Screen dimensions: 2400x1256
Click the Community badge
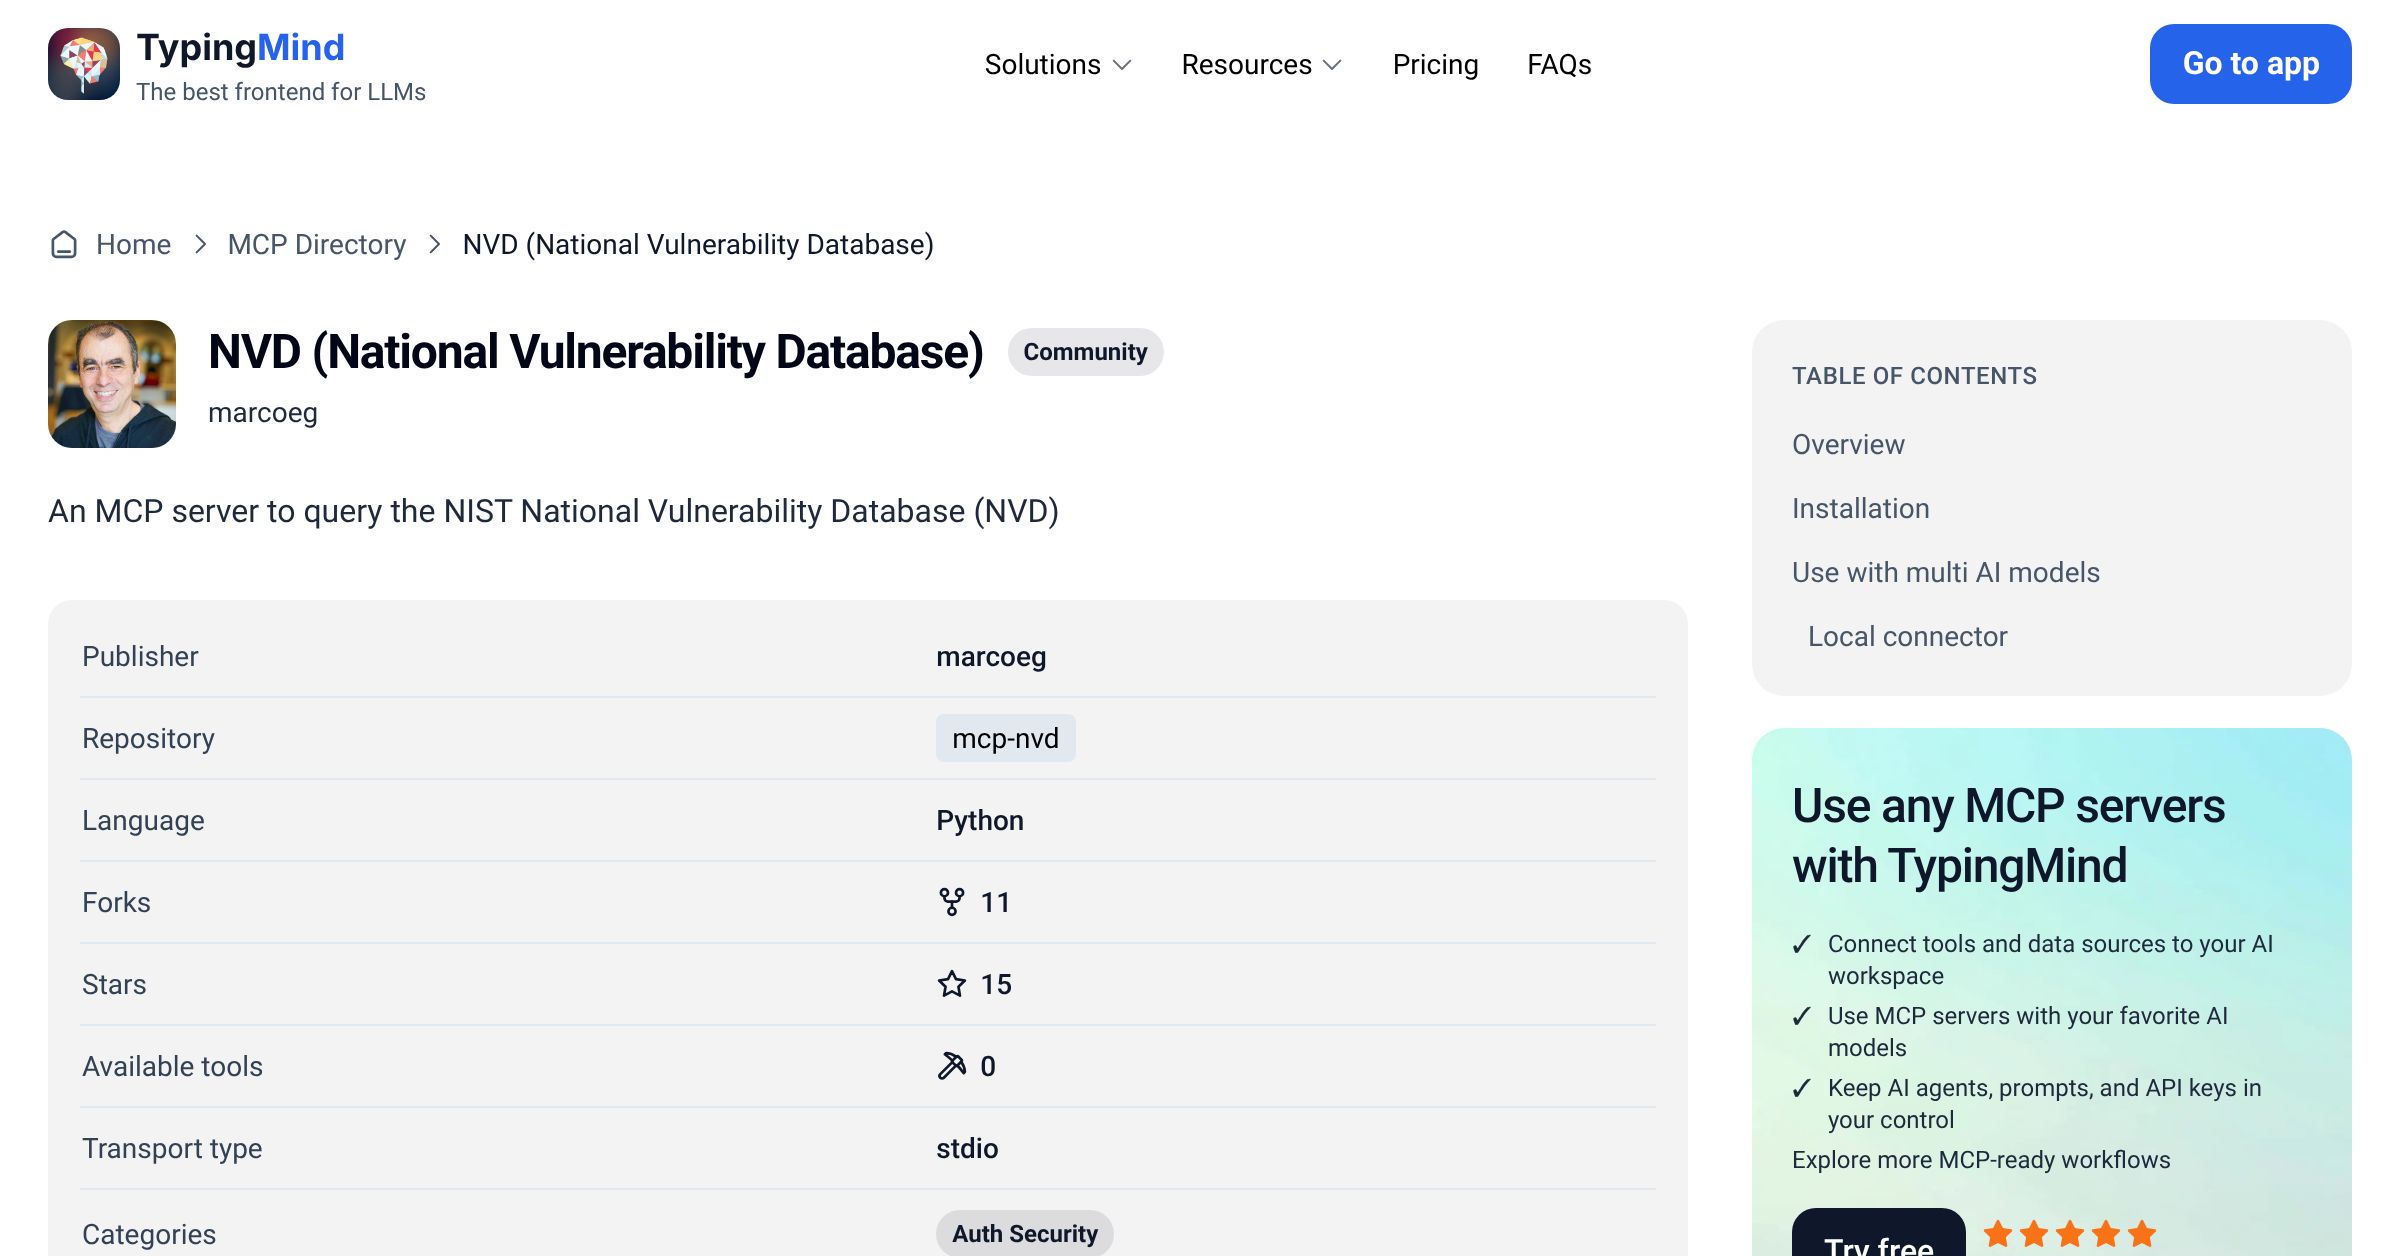point(1085,352)
